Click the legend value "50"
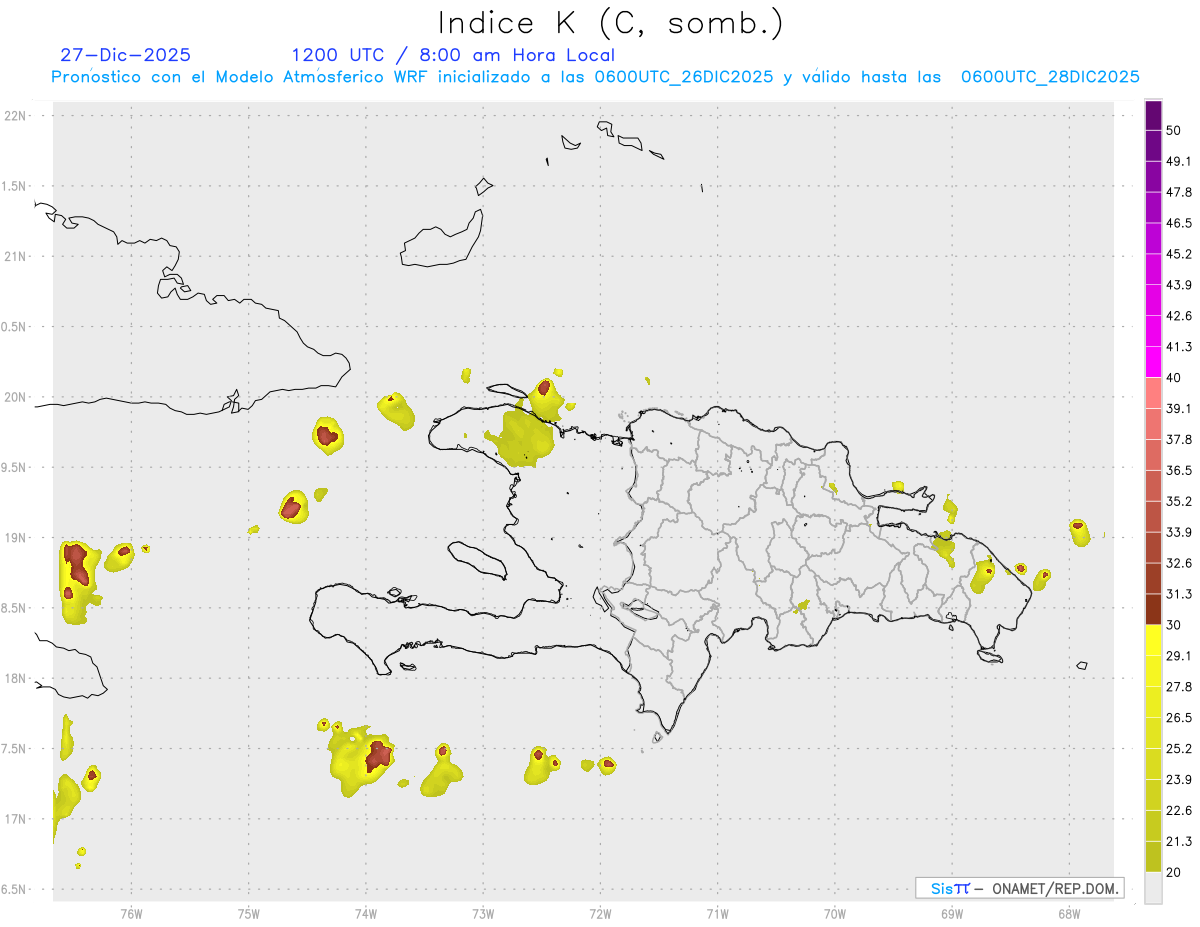 point(1173,131)
